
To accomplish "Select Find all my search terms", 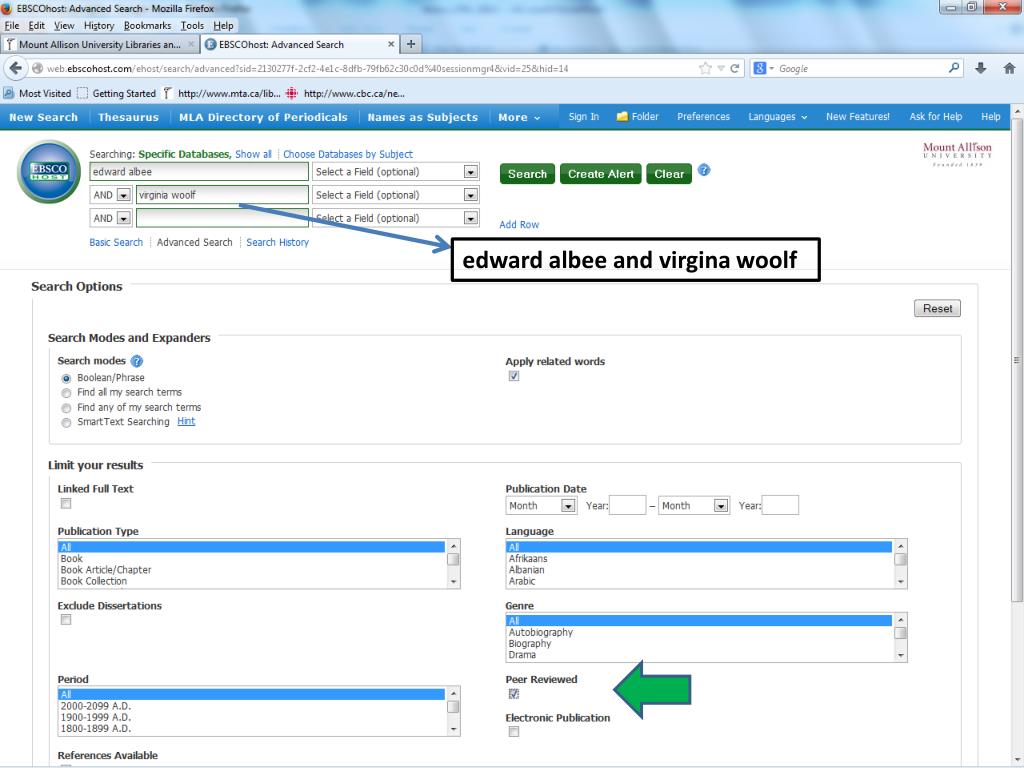I will point(66,393).
